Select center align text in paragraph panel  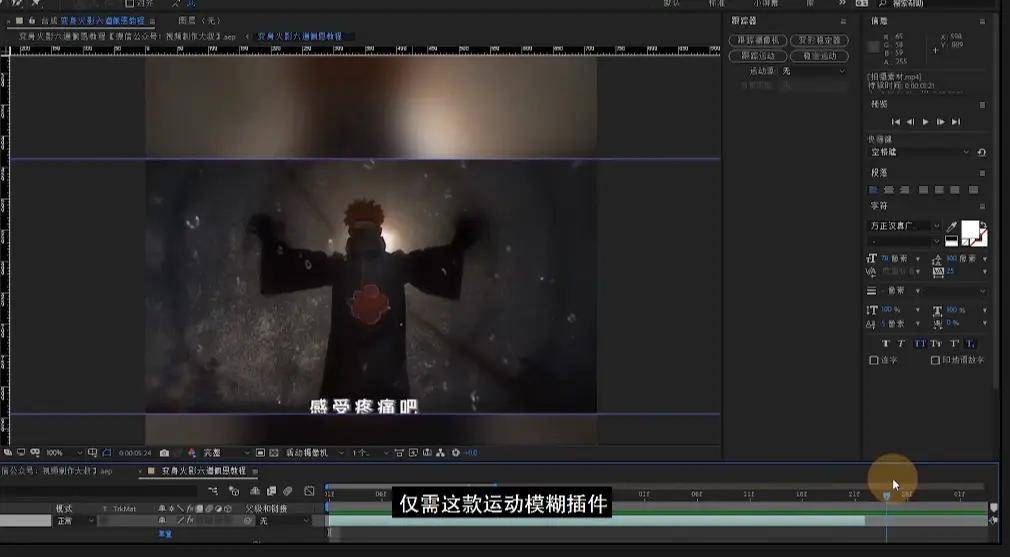pos(889,190)
